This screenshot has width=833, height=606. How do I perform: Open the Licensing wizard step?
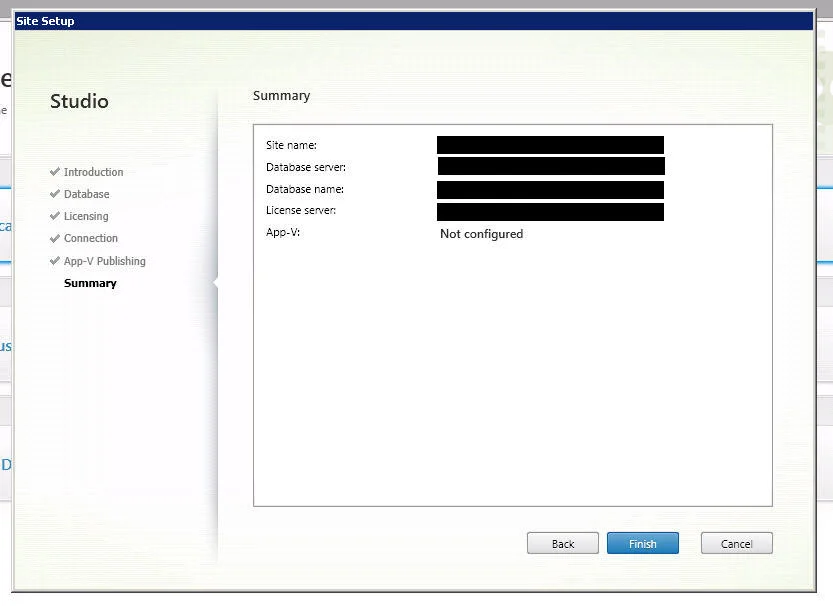86,216
